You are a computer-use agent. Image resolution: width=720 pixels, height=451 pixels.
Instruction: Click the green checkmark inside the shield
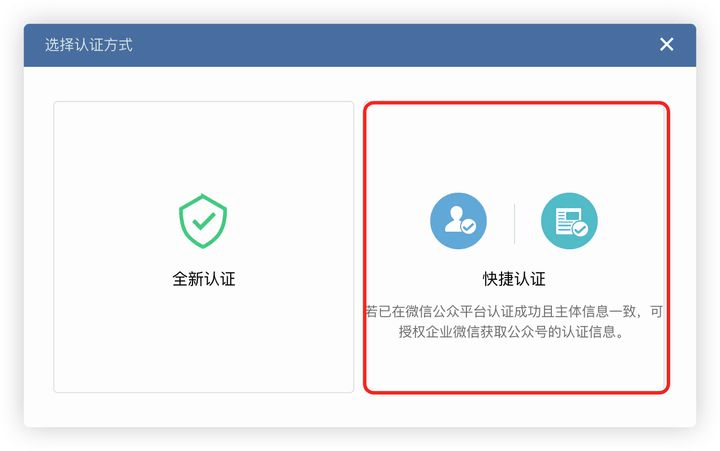(204, 221)
